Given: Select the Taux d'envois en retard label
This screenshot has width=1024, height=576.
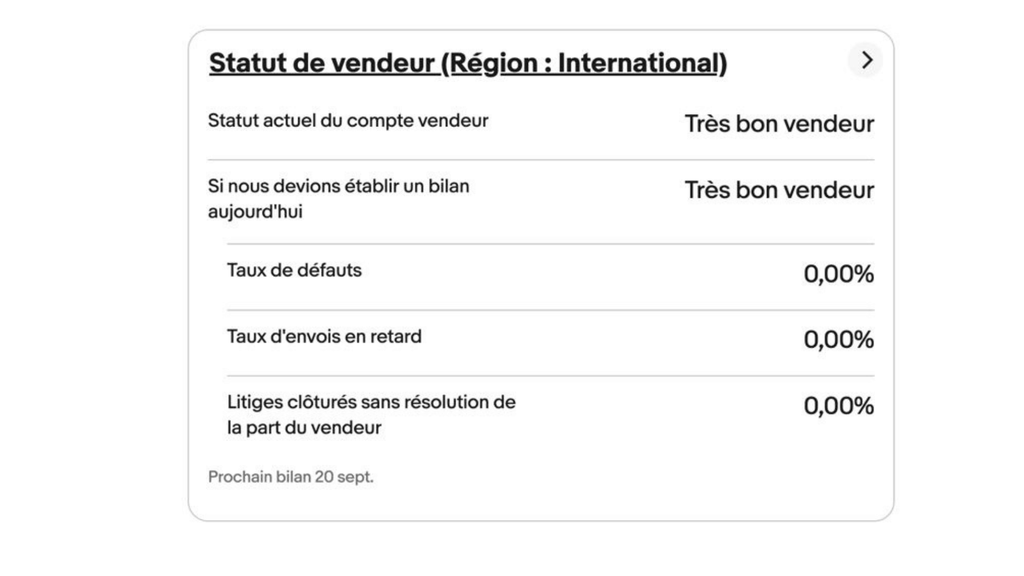Looking at the screenshot, I should click(x=324, y=336).
